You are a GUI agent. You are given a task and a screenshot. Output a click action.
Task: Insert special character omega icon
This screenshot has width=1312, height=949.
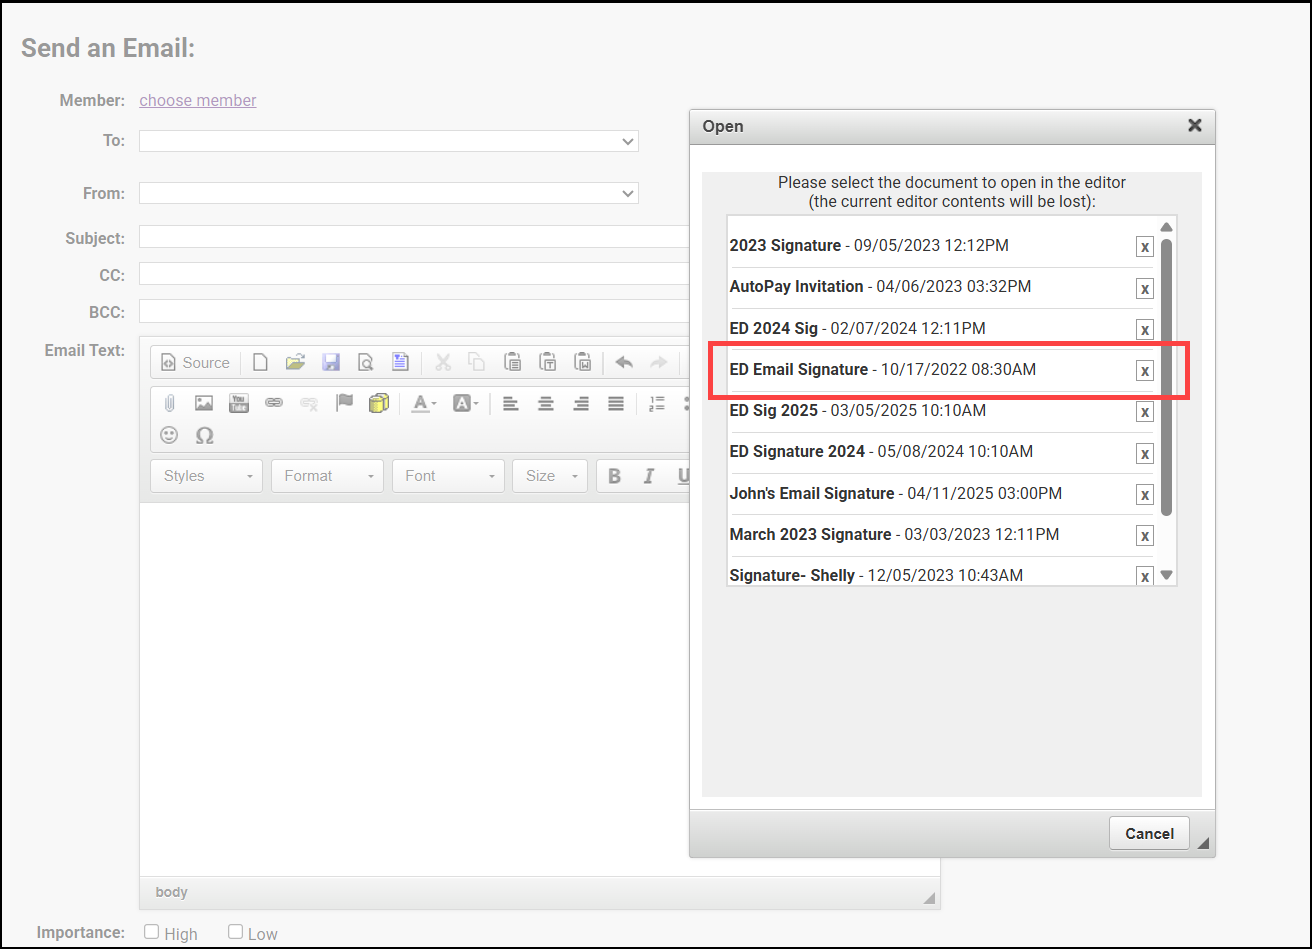[x=205, y=435]
